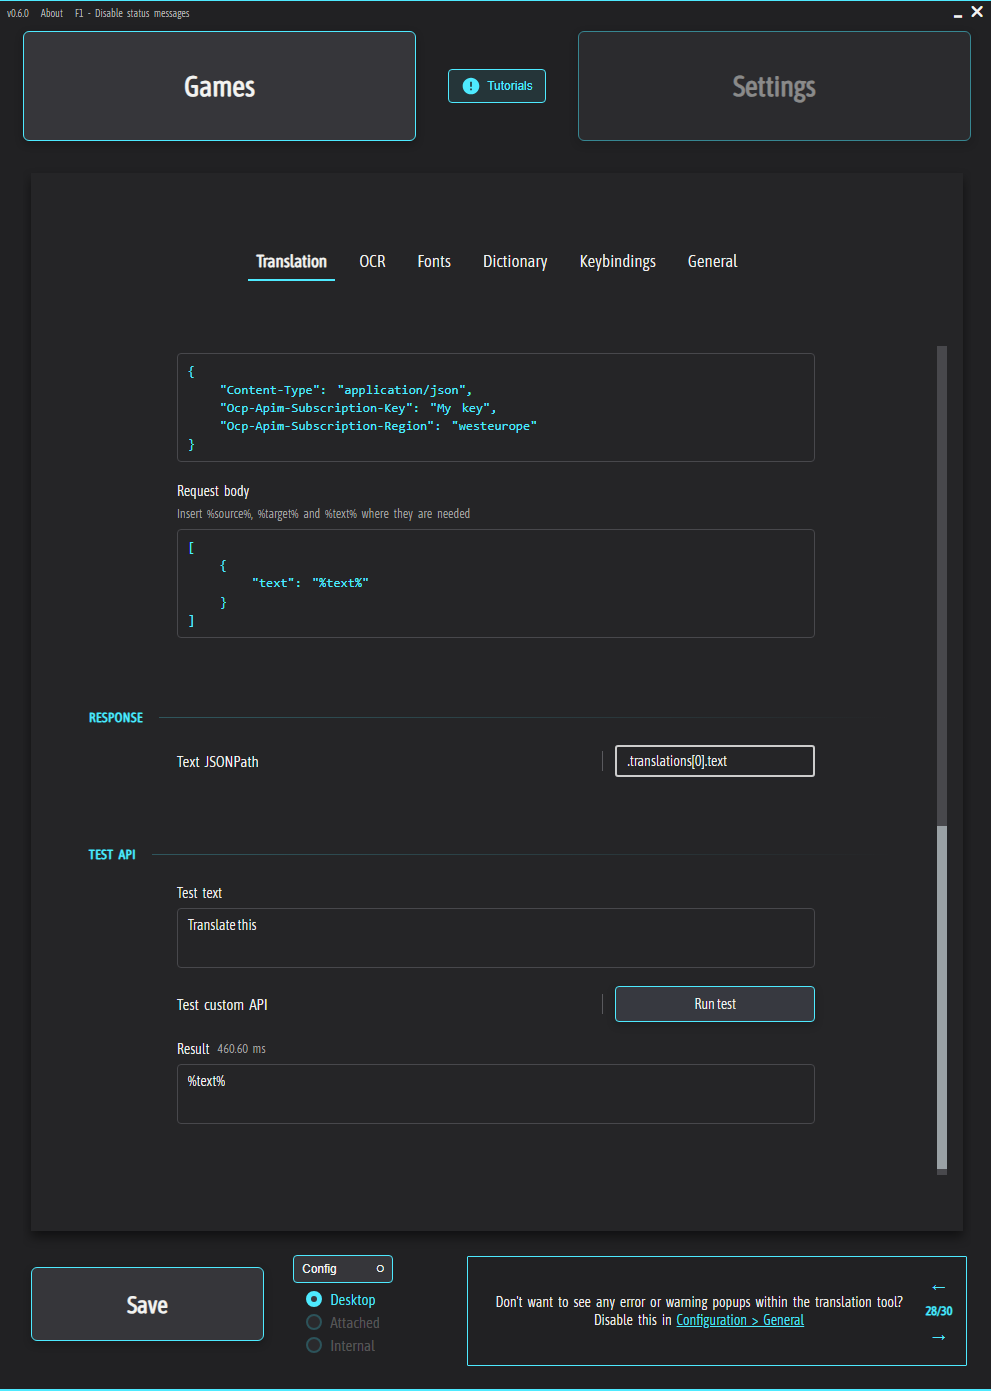Click the 460.60 ms result time

[241, 1049]
